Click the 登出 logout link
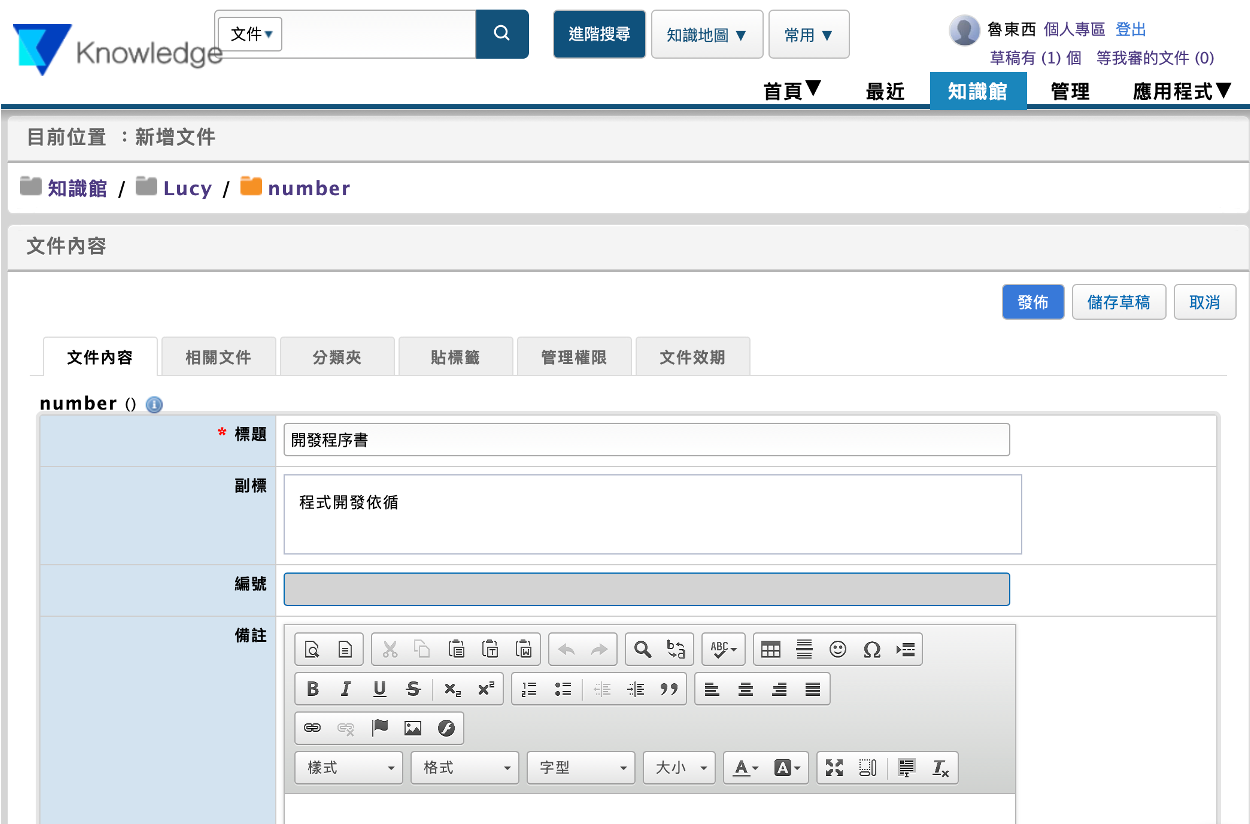 pyautogui.click(x=1131, y=30)
